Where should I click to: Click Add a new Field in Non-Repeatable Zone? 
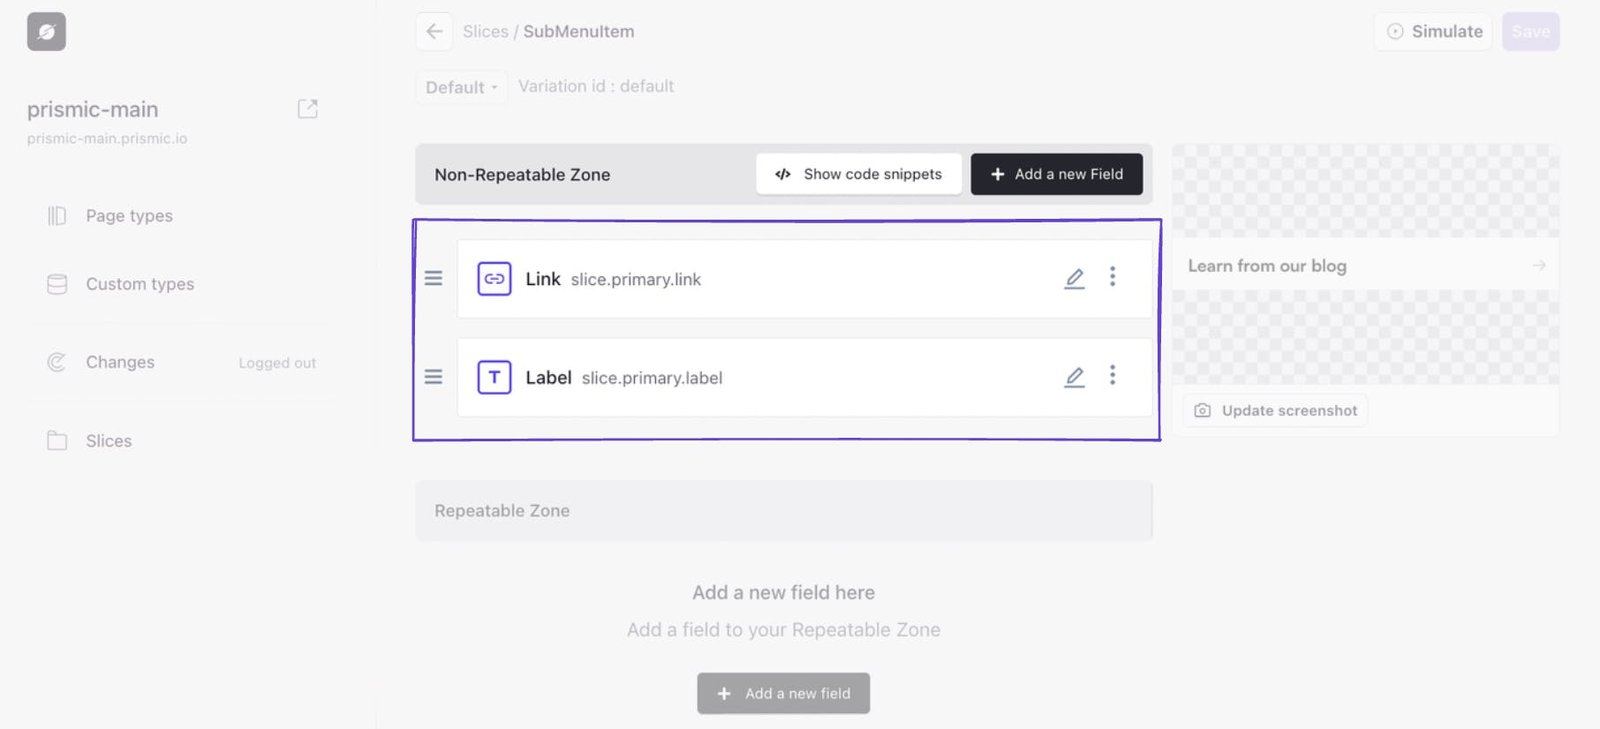point(1056,174)
